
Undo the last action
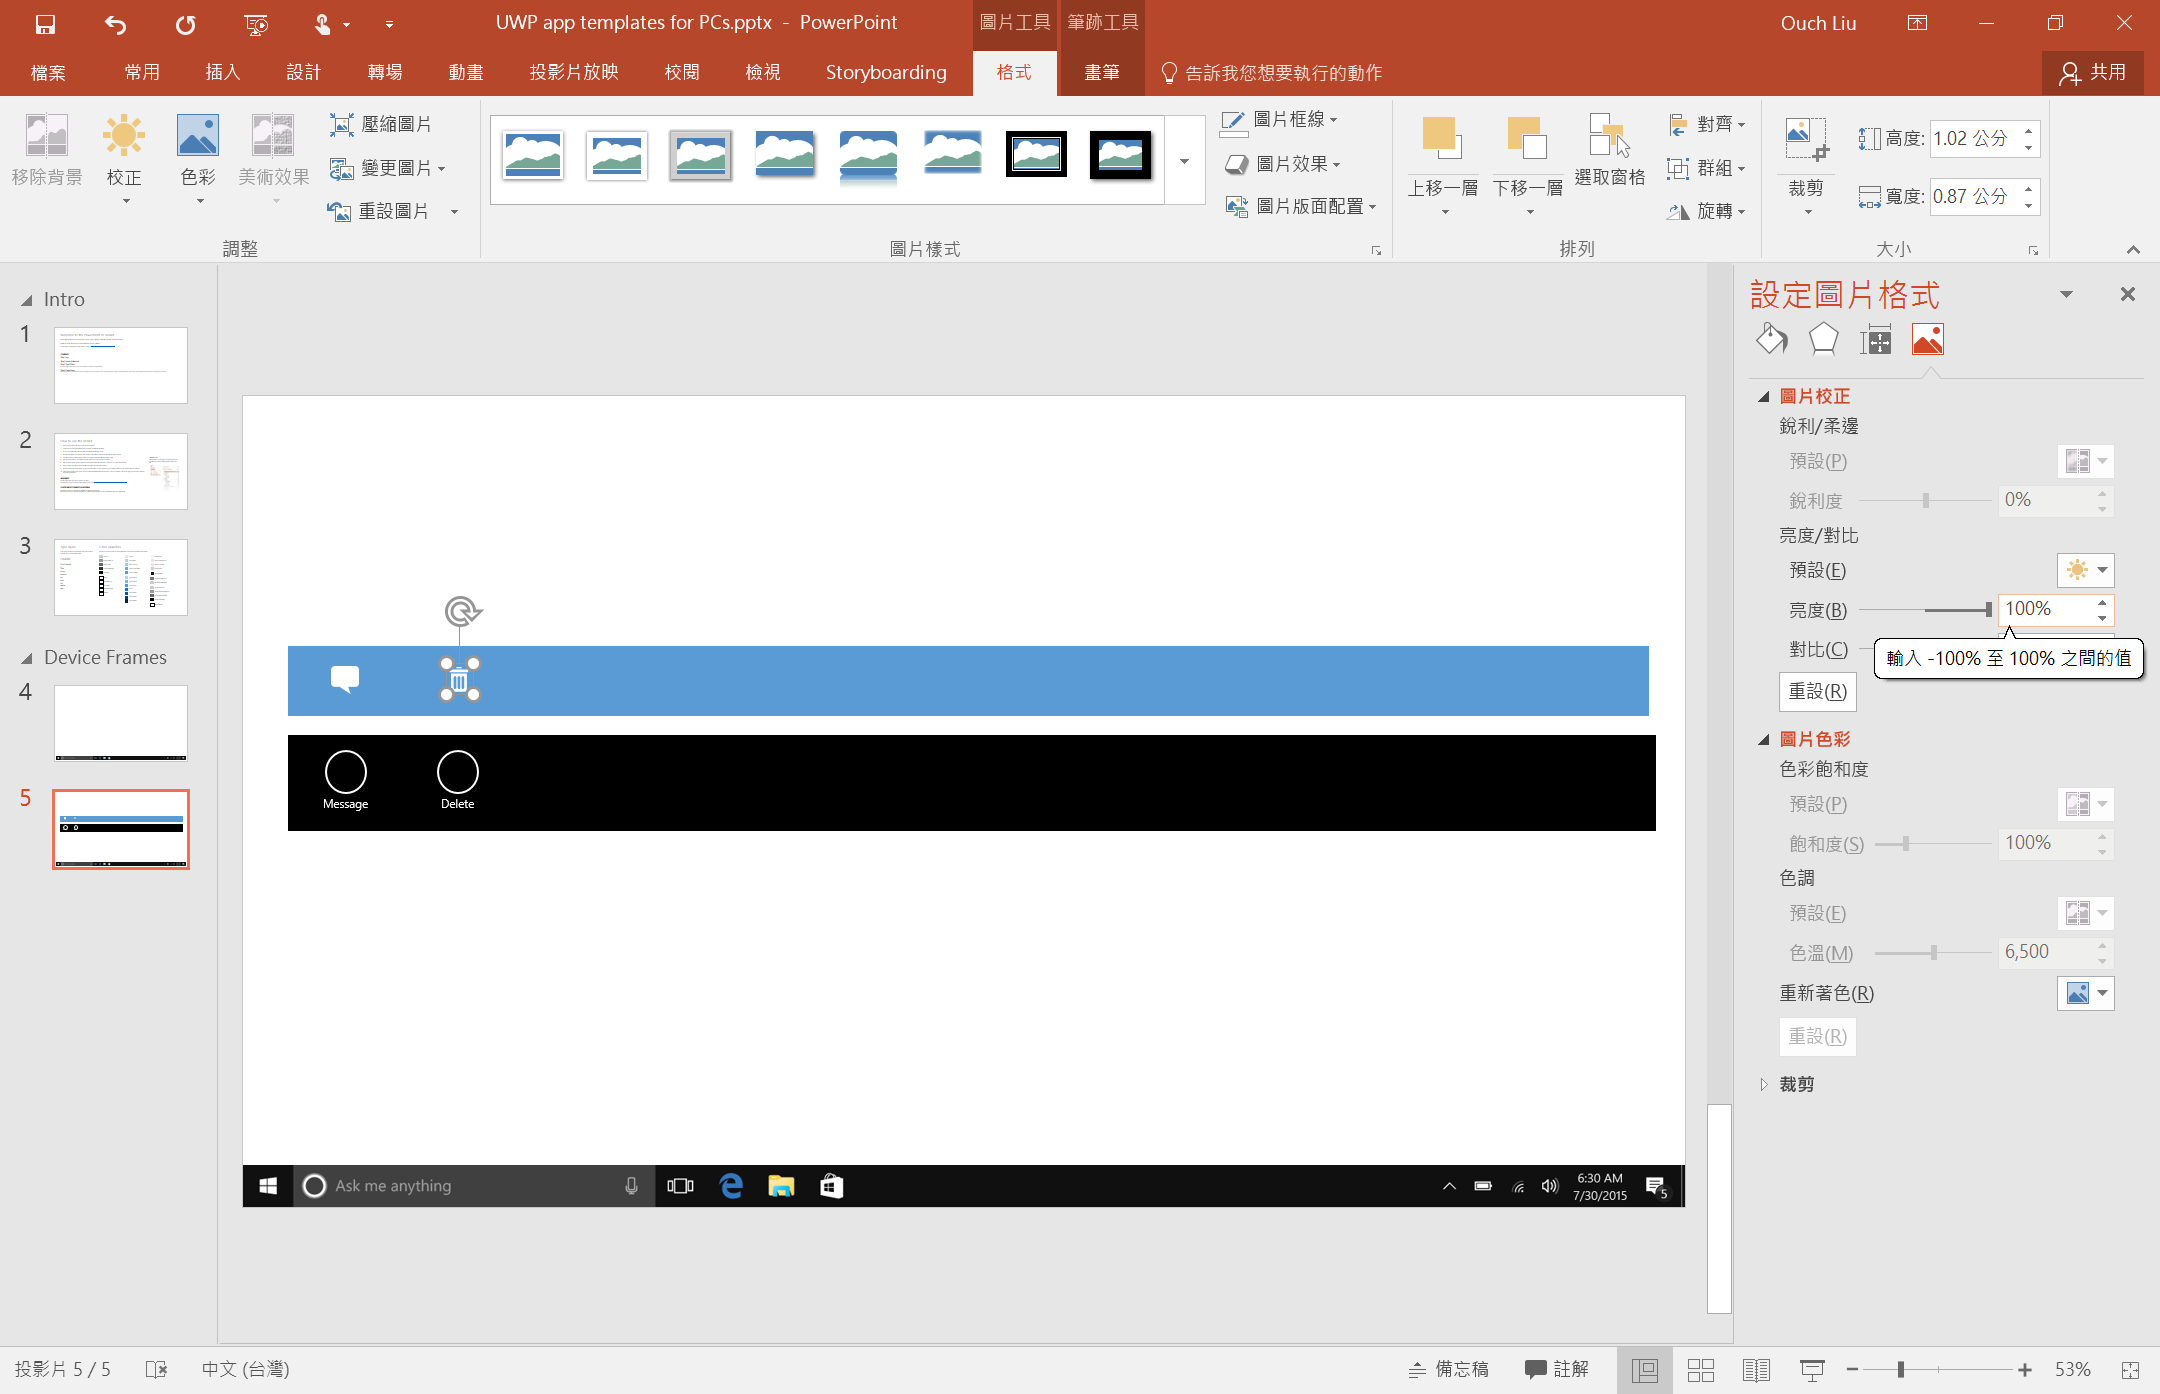tap(115, 24)
